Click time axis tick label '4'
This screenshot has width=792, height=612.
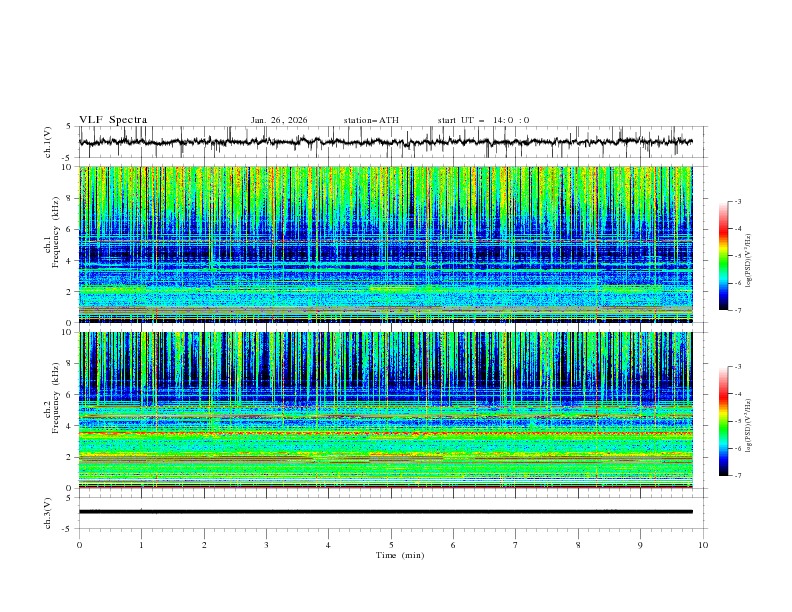point(328,545)
